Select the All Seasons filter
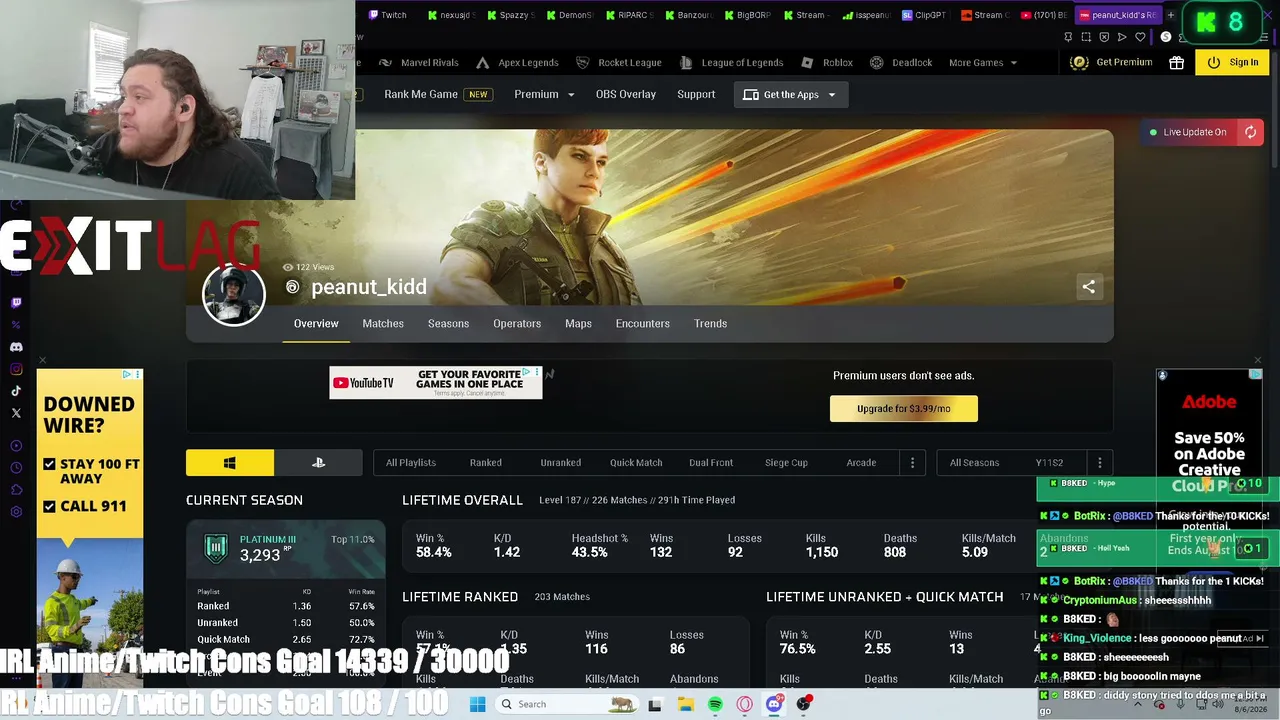The width and height of the screenshot is (1280, 720). click(x=974, y=463)
